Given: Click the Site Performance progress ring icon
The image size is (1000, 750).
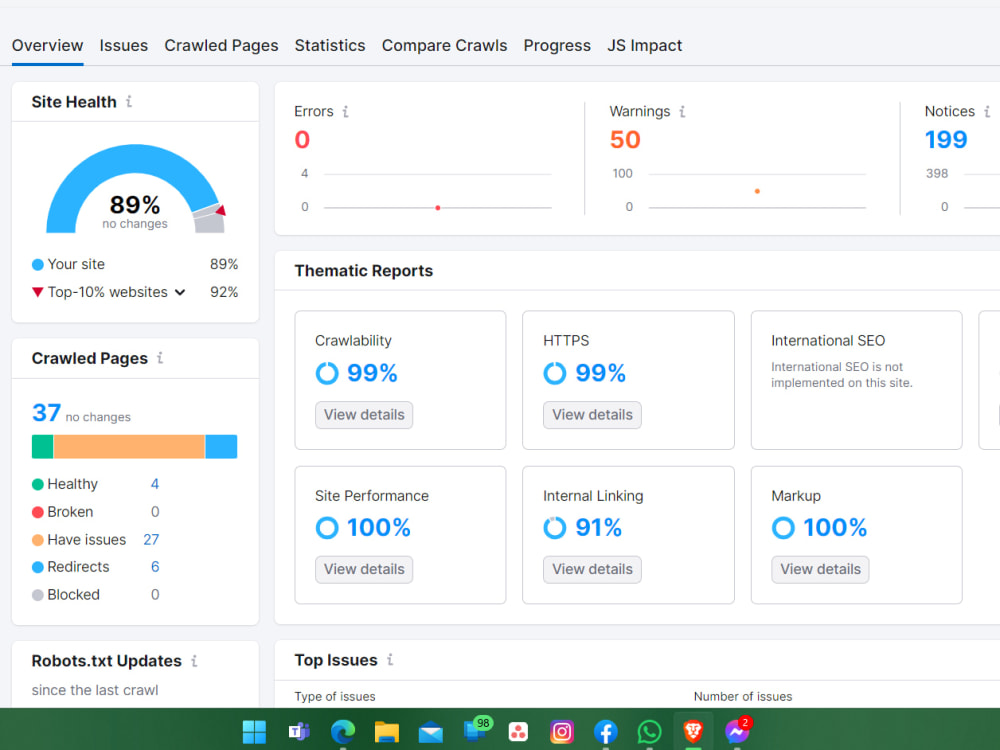Looking at the screenshot, I should (327, 527).
